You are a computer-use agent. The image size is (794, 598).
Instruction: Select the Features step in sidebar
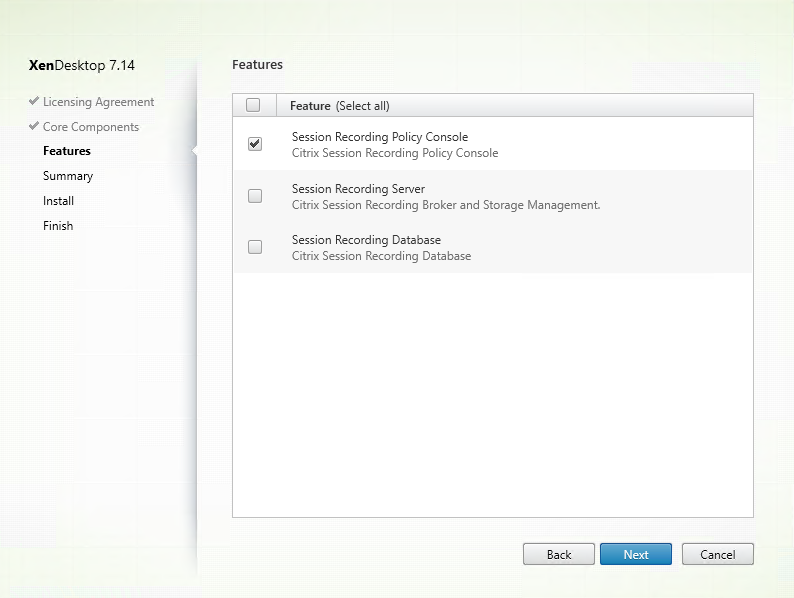[x=66, y=151]
